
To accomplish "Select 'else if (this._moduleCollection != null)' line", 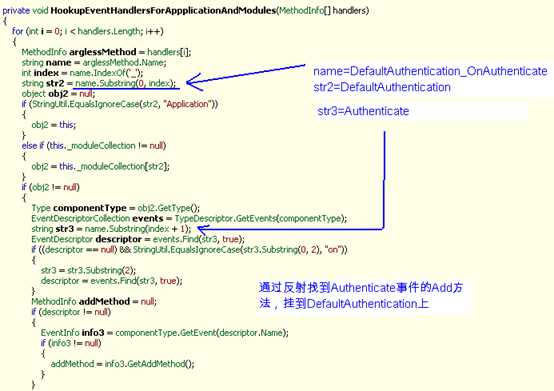I will pyautogui.click(x=94, y=146).
